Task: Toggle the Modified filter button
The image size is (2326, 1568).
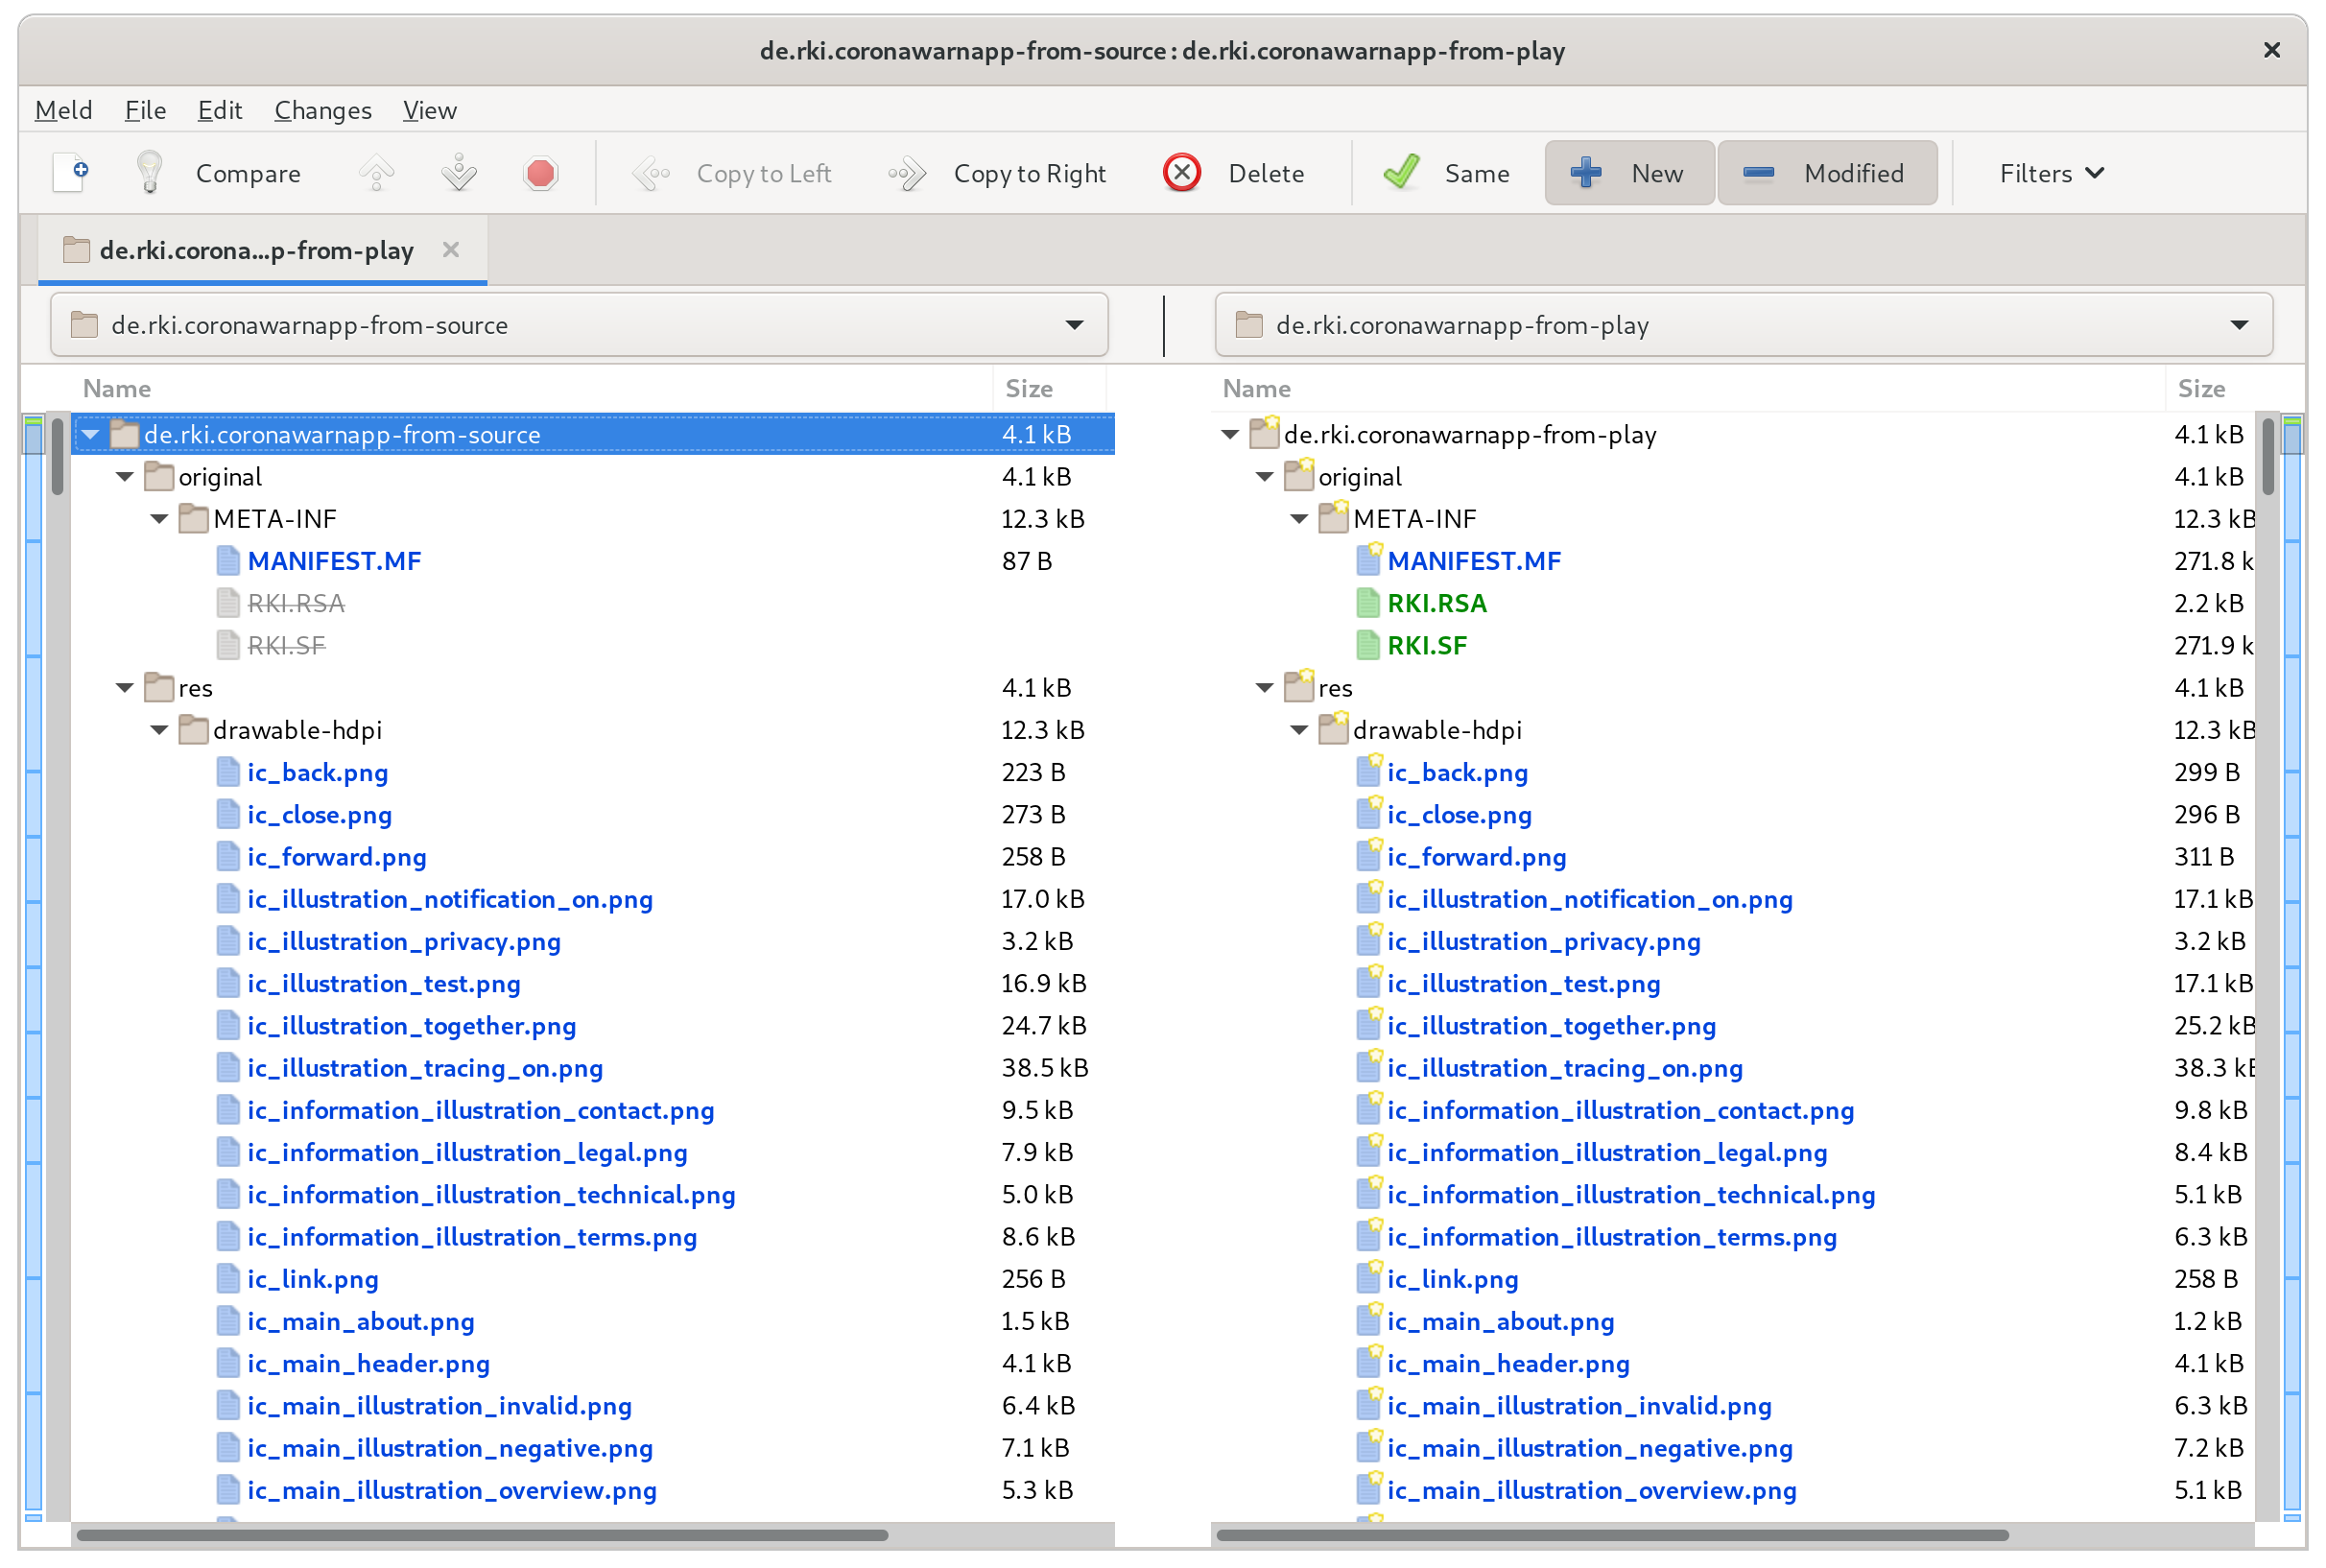Action: [1827, 173]
